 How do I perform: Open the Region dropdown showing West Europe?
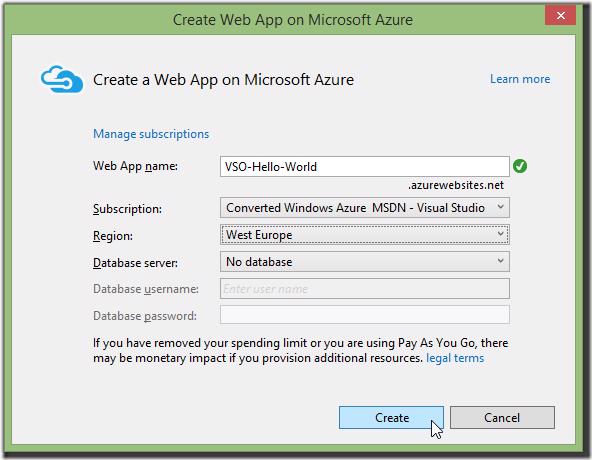[365, 235]
